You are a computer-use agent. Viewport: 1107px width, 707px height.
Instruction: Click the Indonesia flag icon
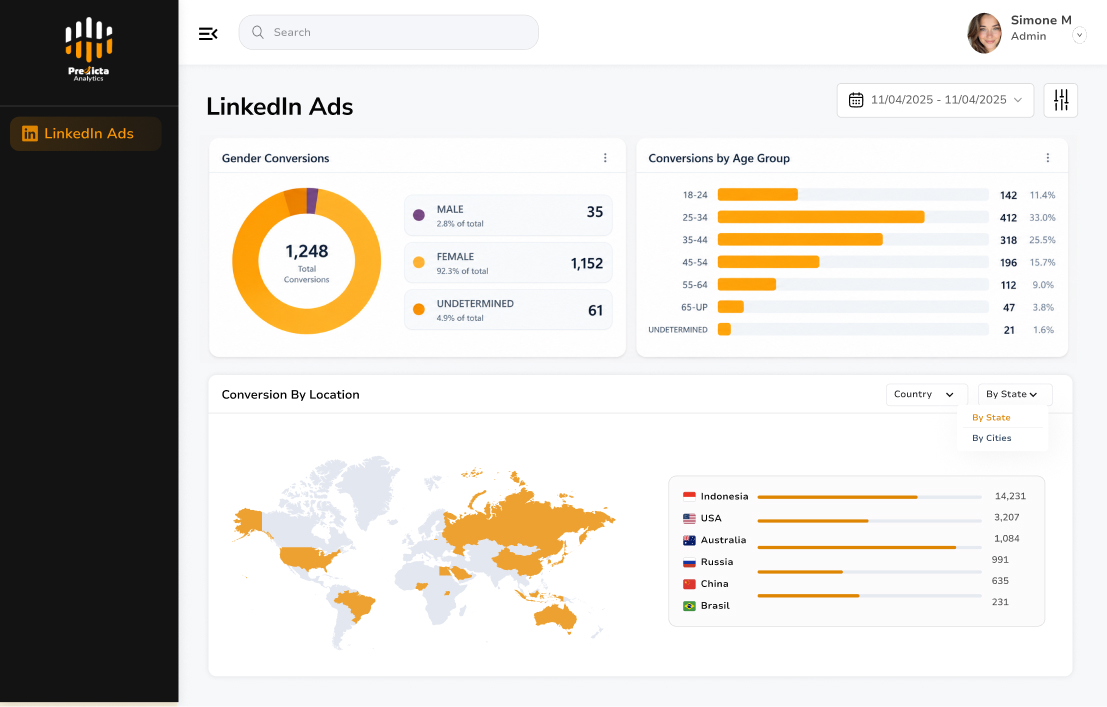pos(689,497)
